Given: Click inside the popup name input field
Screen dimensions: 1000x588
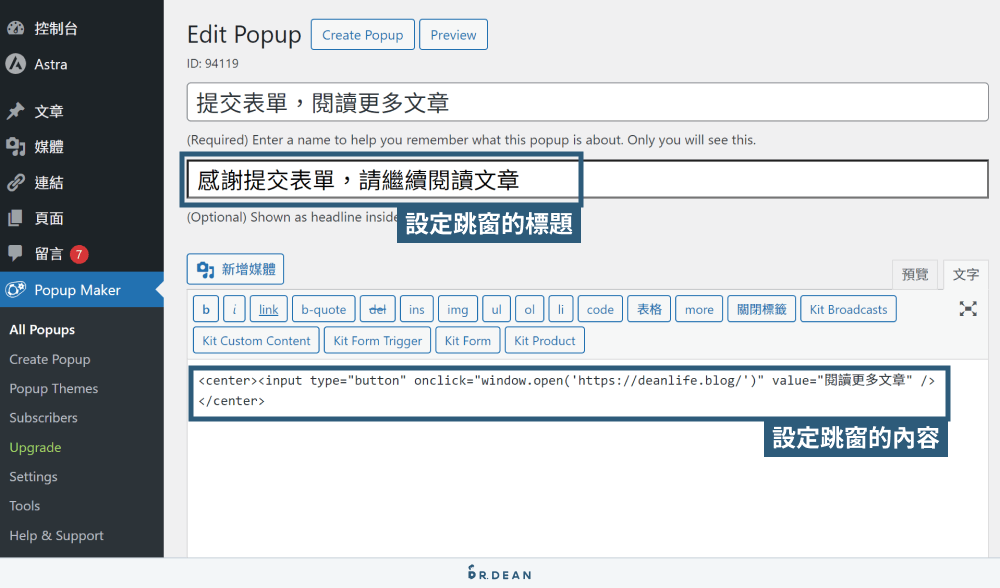Looking at the screenshot, I should point(585,101).
